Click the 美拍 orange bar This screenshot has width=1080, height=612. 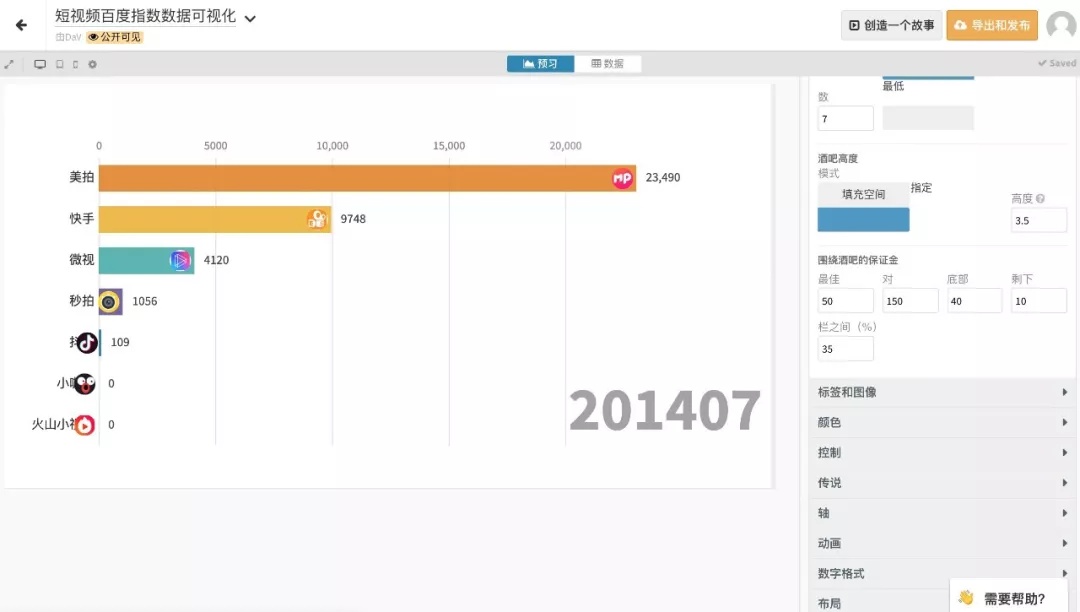[x=367, y=178]
